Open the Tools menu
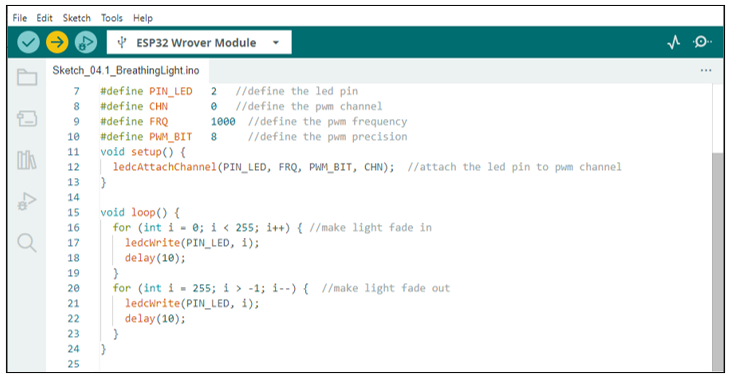The image size is (731, 381). click(x=112, y=18)
